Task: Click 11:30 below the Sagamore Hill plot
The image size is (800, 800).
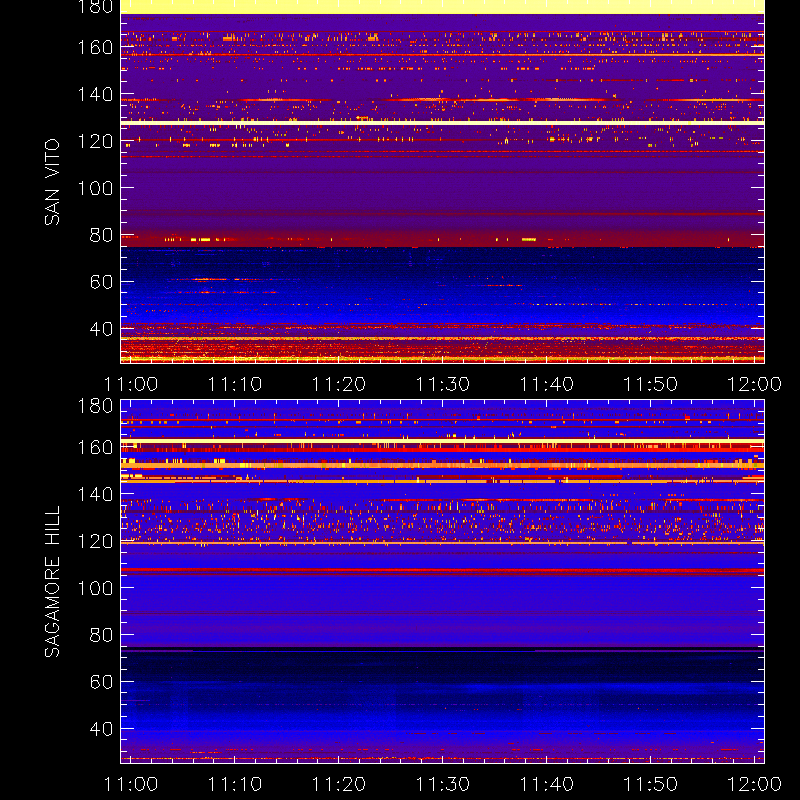Action: click(x=443, y=784)
